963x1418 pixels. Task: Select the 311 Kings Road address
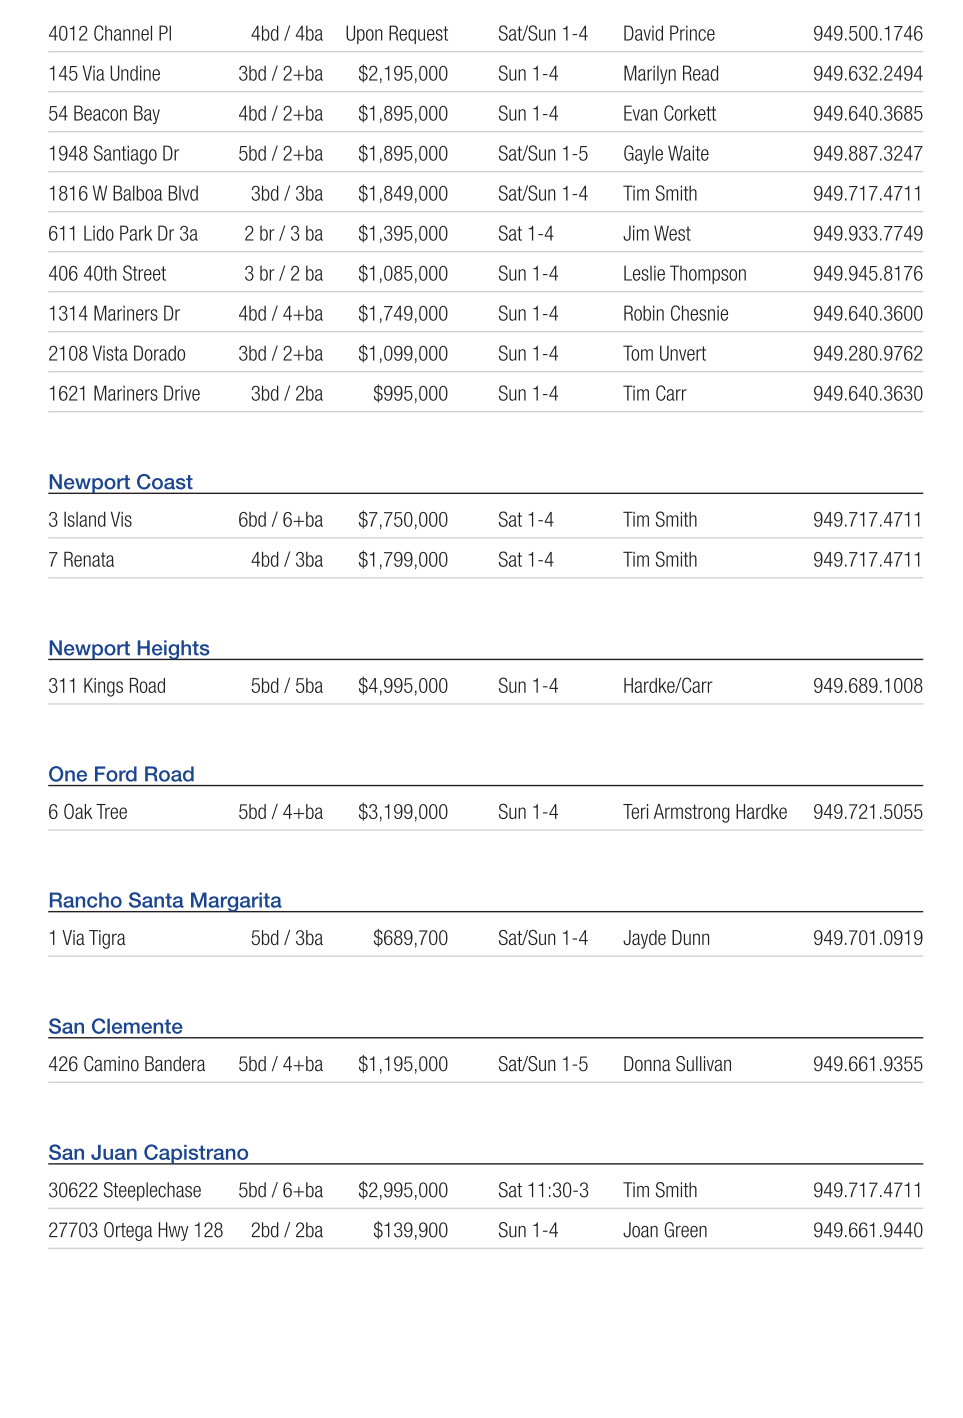(x=107, y=686)
